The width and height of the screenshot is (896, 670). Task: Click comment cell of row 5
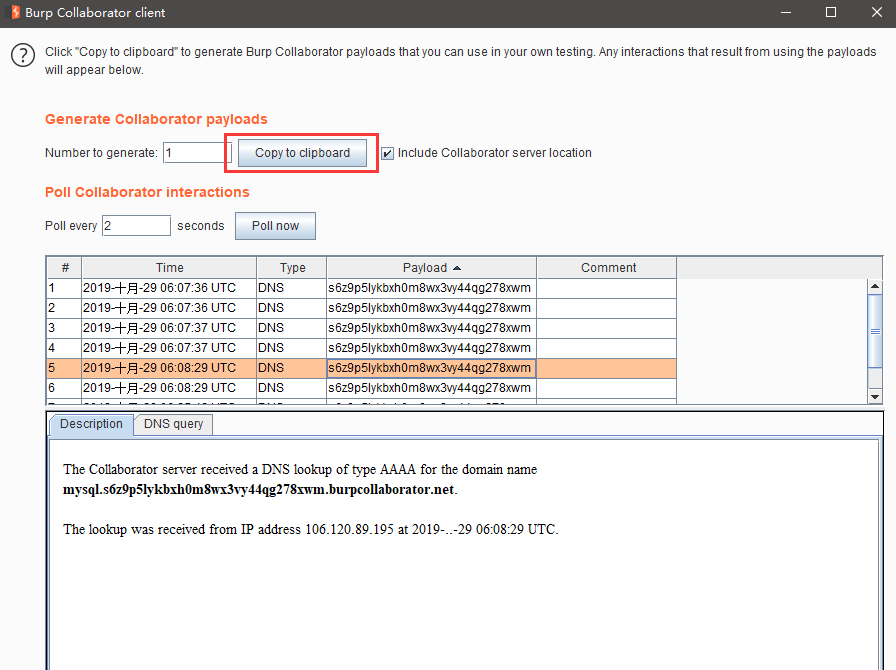tap(607, 368)
